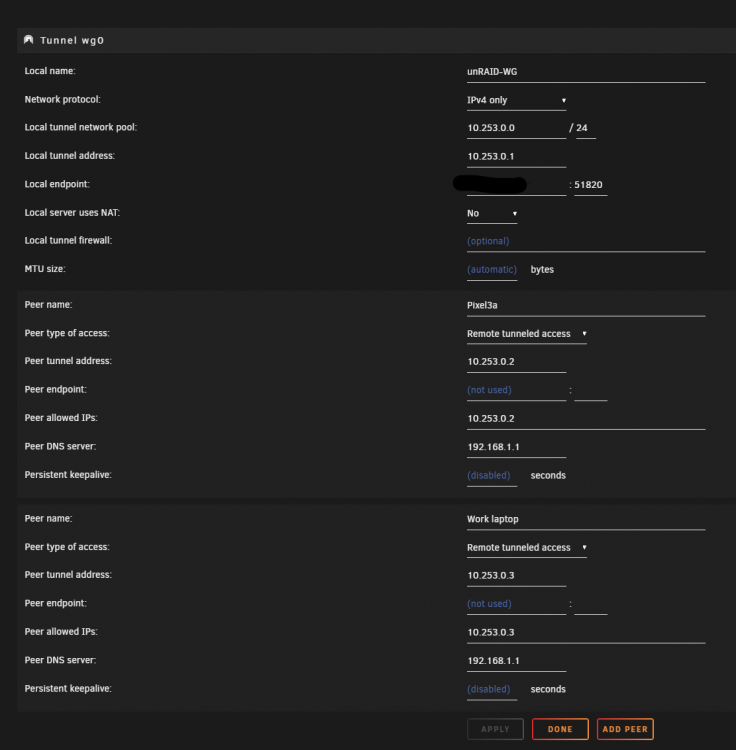This screenshot has width=736, height=750.
Task: Click Work laptop peer endpoint not used field
Action: click(x=516, y=604)
